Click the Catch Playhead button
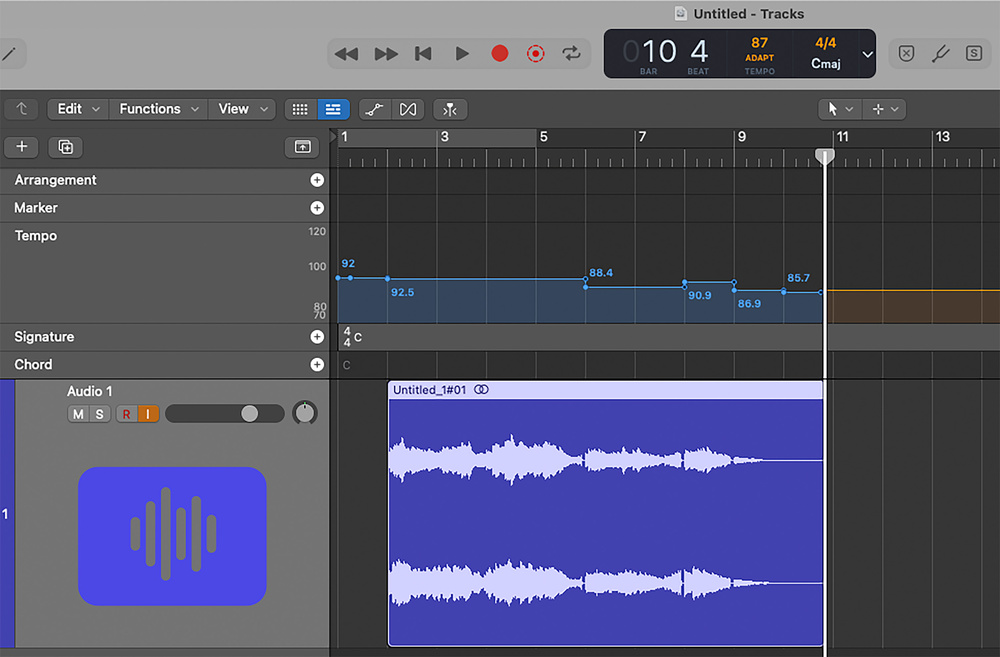The image size is (1000, 657). tap(451, 109)
